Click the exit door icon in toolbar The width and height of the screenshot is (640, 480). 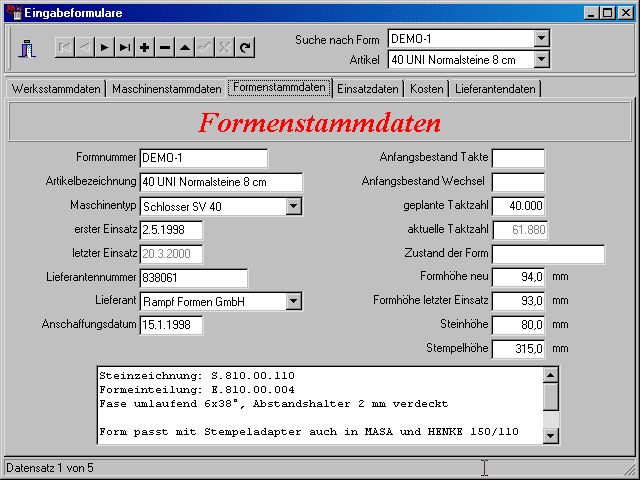click(27, 47)
